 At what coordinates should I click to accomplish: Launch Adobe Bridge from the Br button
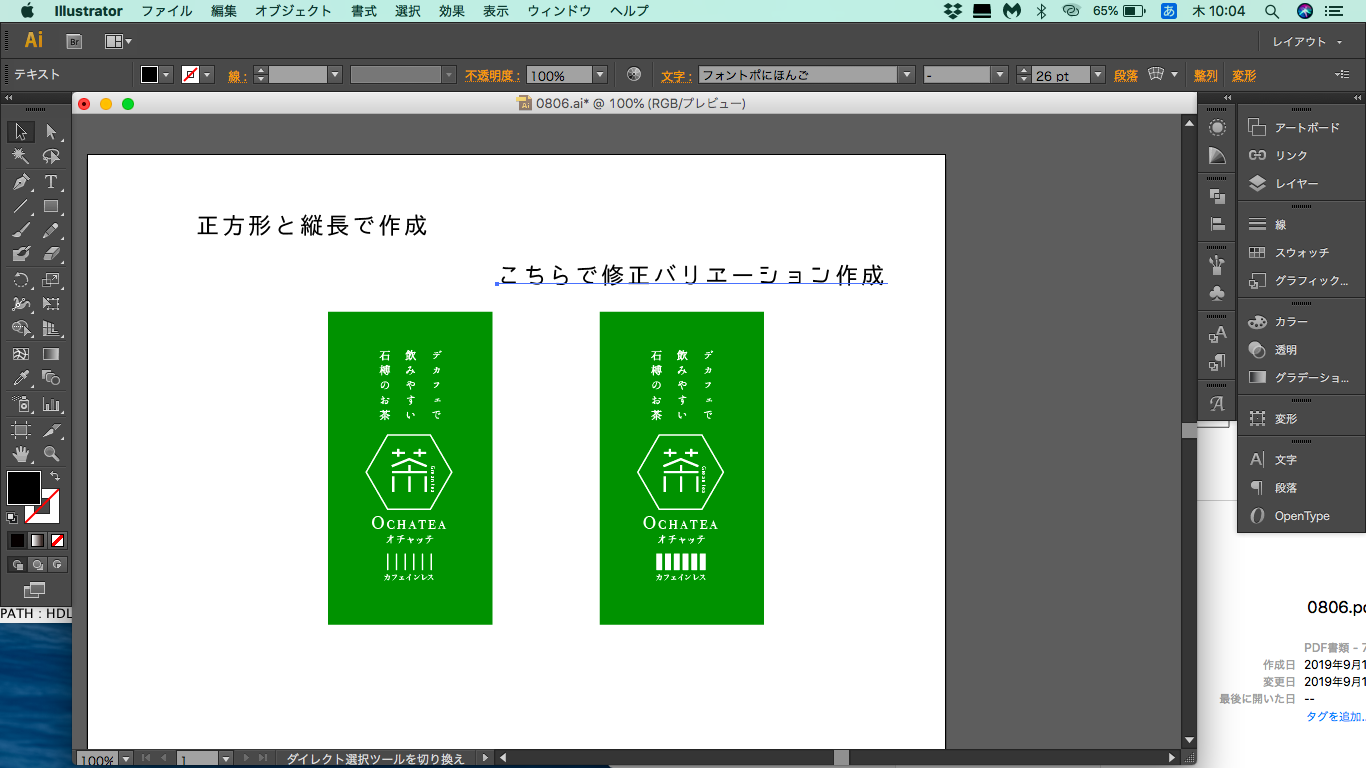74,41
